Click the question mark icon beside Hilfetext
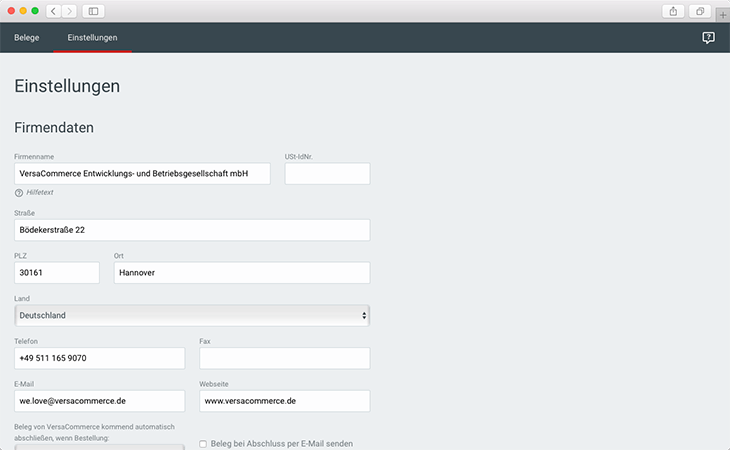 point(19,192)
